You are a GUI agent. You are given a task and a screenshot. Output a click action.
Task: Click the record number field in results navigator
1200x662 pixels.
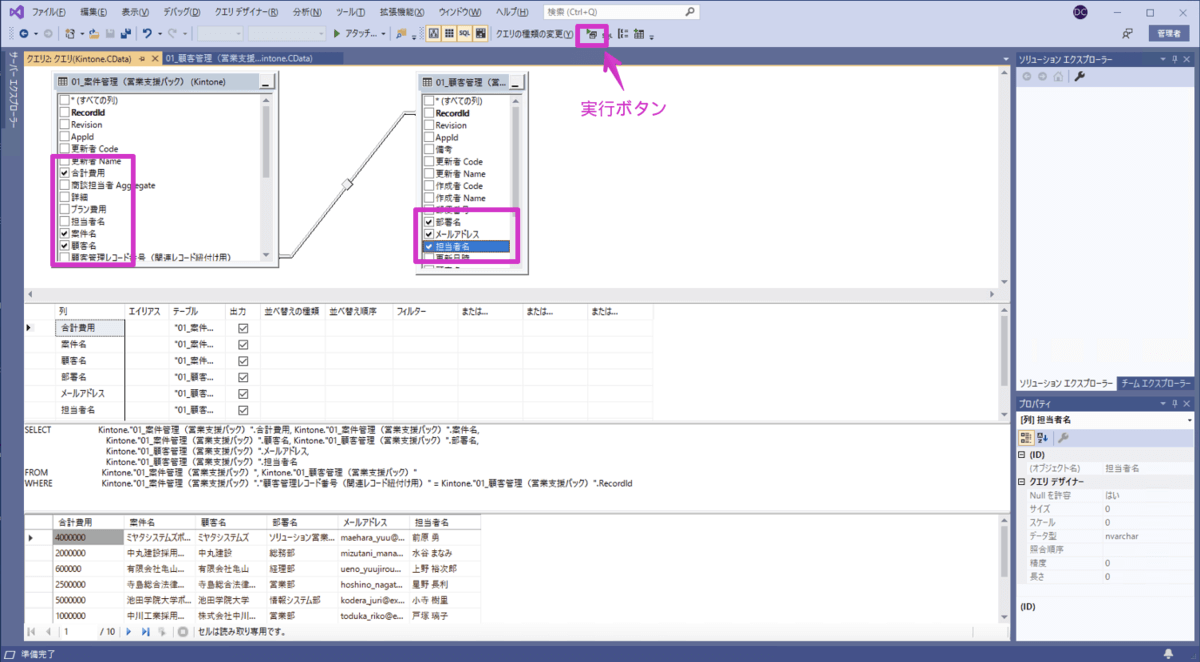click(78, 632)
